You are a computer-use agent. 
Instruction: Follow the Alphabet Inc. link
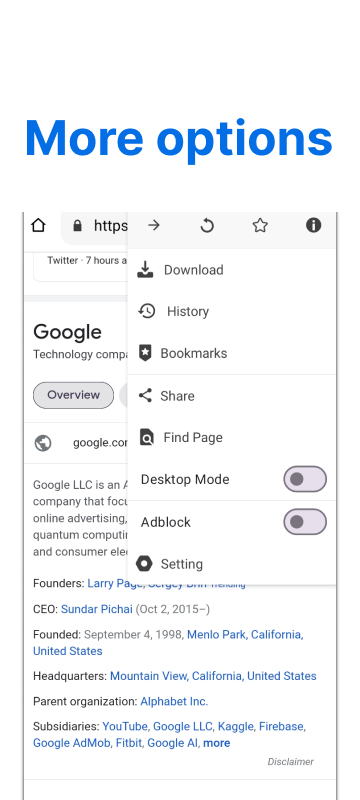pos(174,702)
